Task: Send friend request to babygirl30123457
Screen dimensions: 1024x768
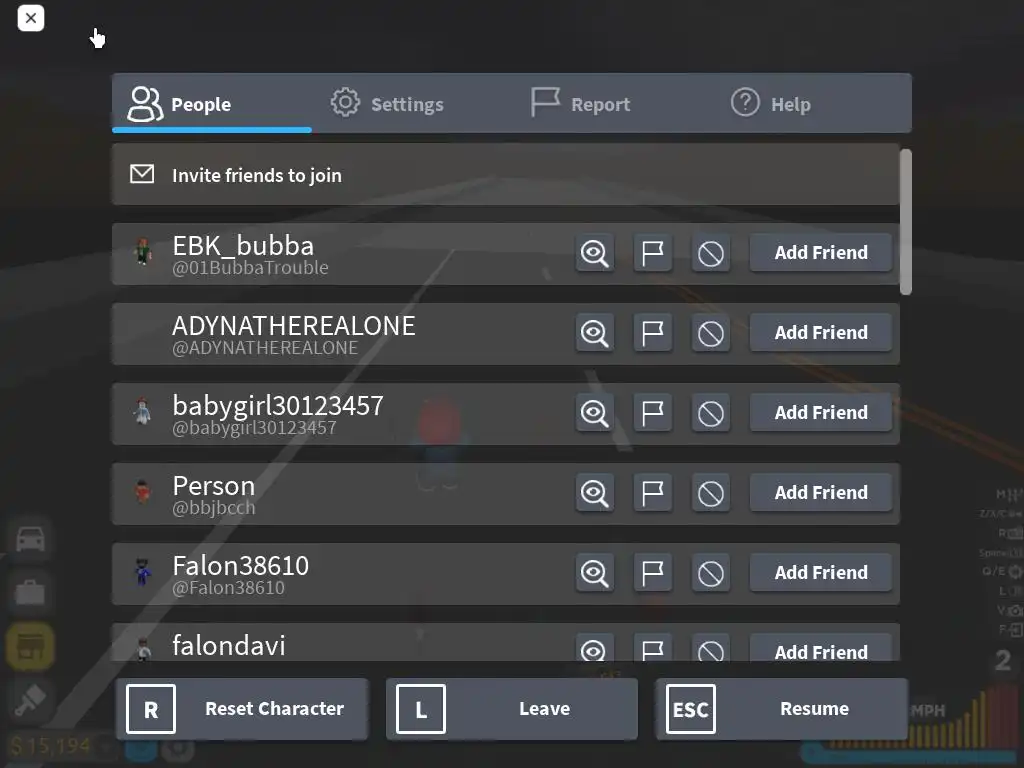Action: (x=821, y=413)
